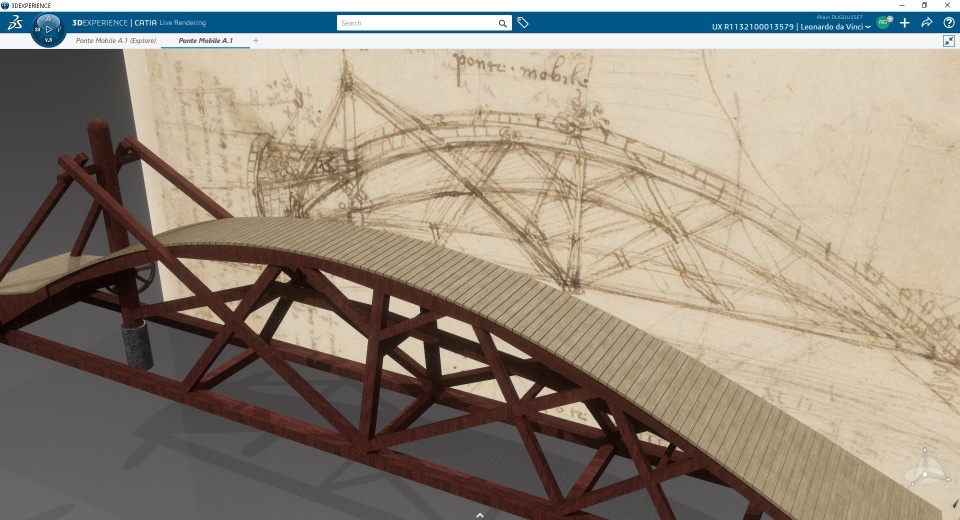Click the search magnifier icon
The height and width of the screenshot is (520, 960).
click(x=503, y=23)
